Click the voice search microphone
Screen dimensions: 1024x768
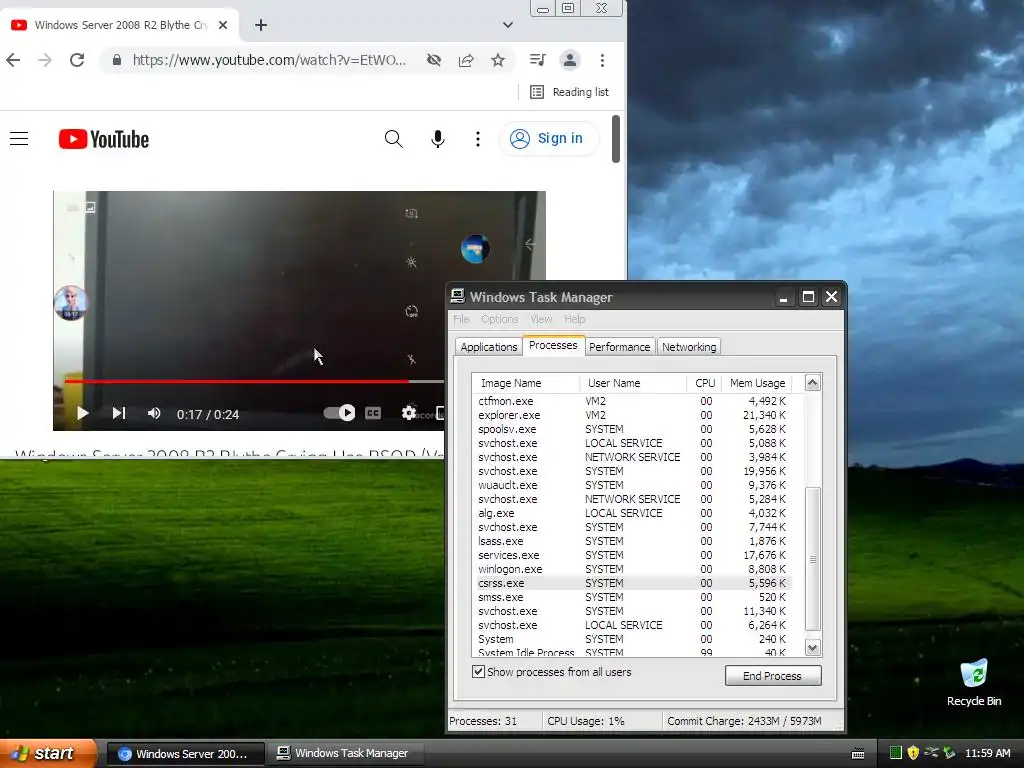pos(438,138)
